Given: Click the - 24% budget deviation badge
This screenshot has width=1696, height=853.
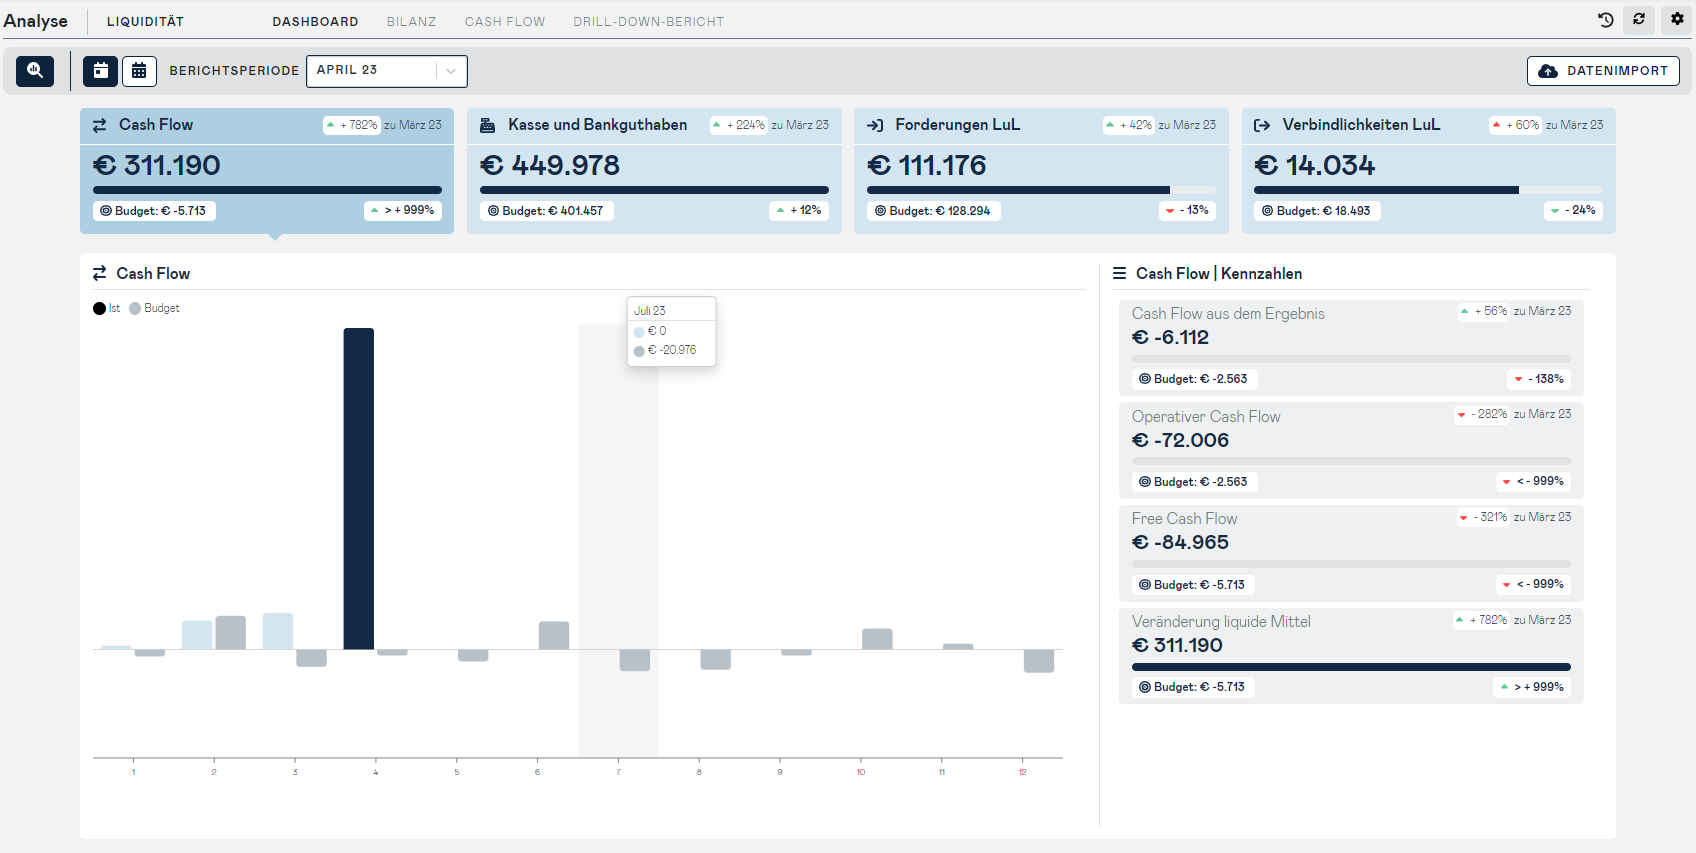Looking at the screenshot, I should pyautogui.click(x=1575, y=211).
